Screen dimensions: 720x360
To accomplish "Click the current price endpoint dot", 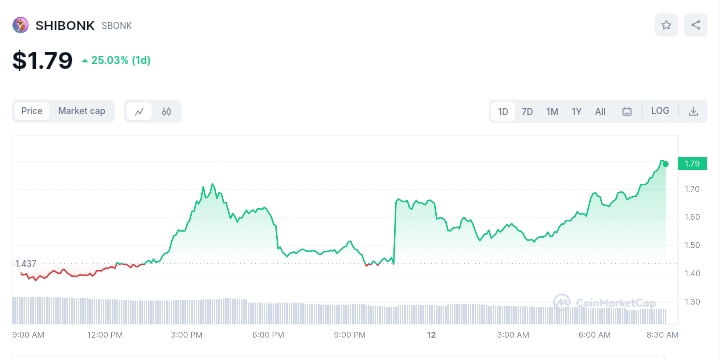I will pos(666,164).
